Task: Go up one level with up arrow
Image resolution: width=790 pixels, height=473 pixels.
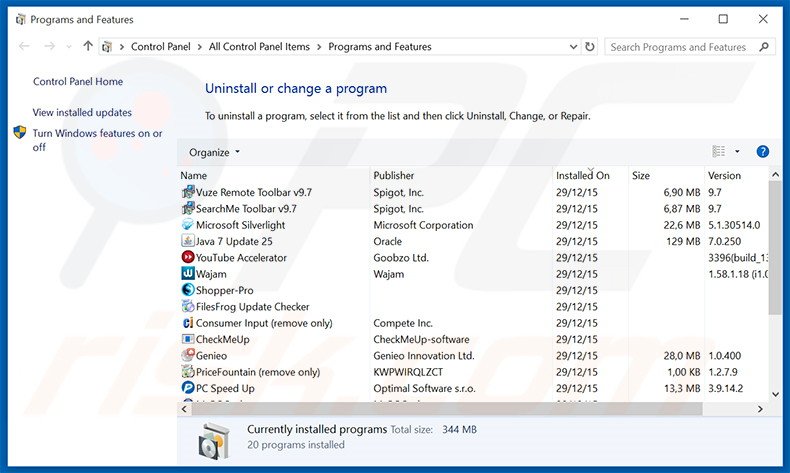Action: tap(88, 46)
